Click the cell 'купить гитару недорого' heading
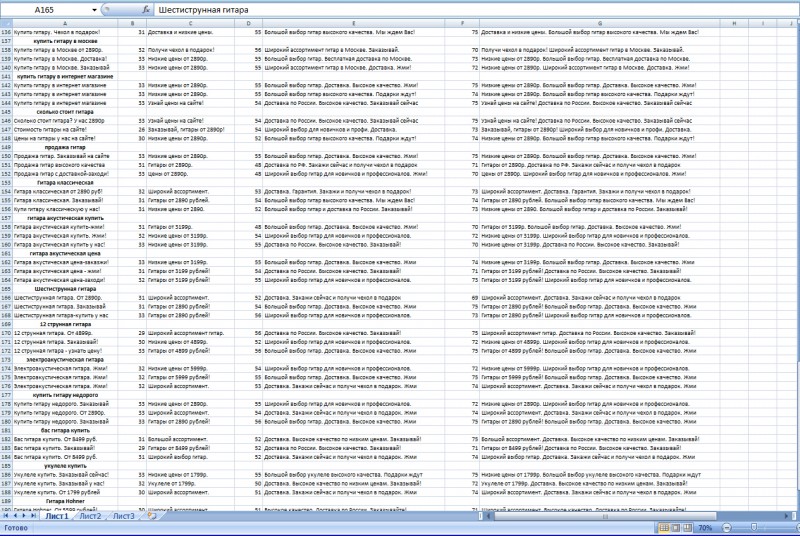Image resolution: width=800 pixels, height=536 pixels. point(65,395)
